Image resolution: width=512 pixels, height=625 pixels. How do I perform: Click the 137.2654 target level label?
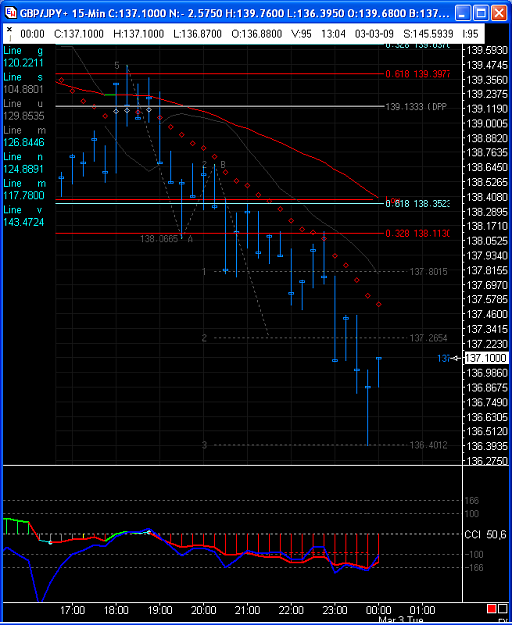(428, 338)
